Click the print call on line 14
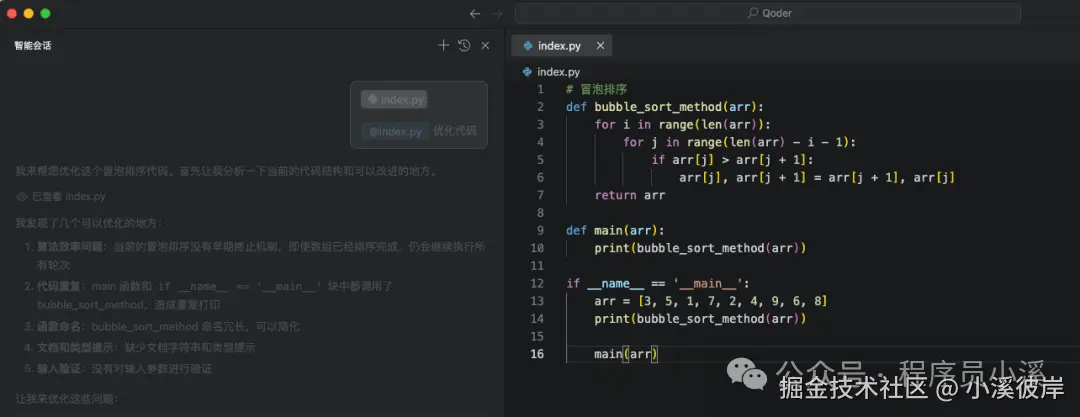Viewport: 1080px width, 417px height. point(700,318)
